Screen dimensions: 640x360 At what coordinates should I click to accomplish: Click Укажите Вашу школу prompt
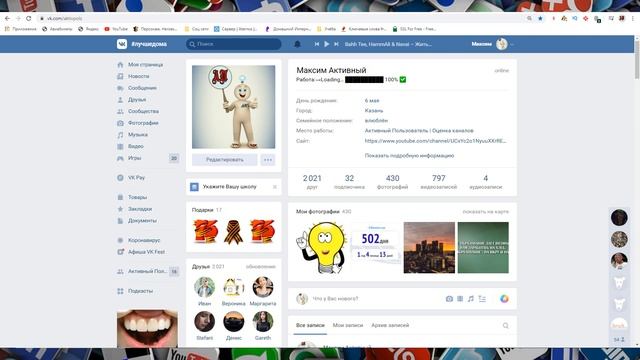click(x=229, y=187)
